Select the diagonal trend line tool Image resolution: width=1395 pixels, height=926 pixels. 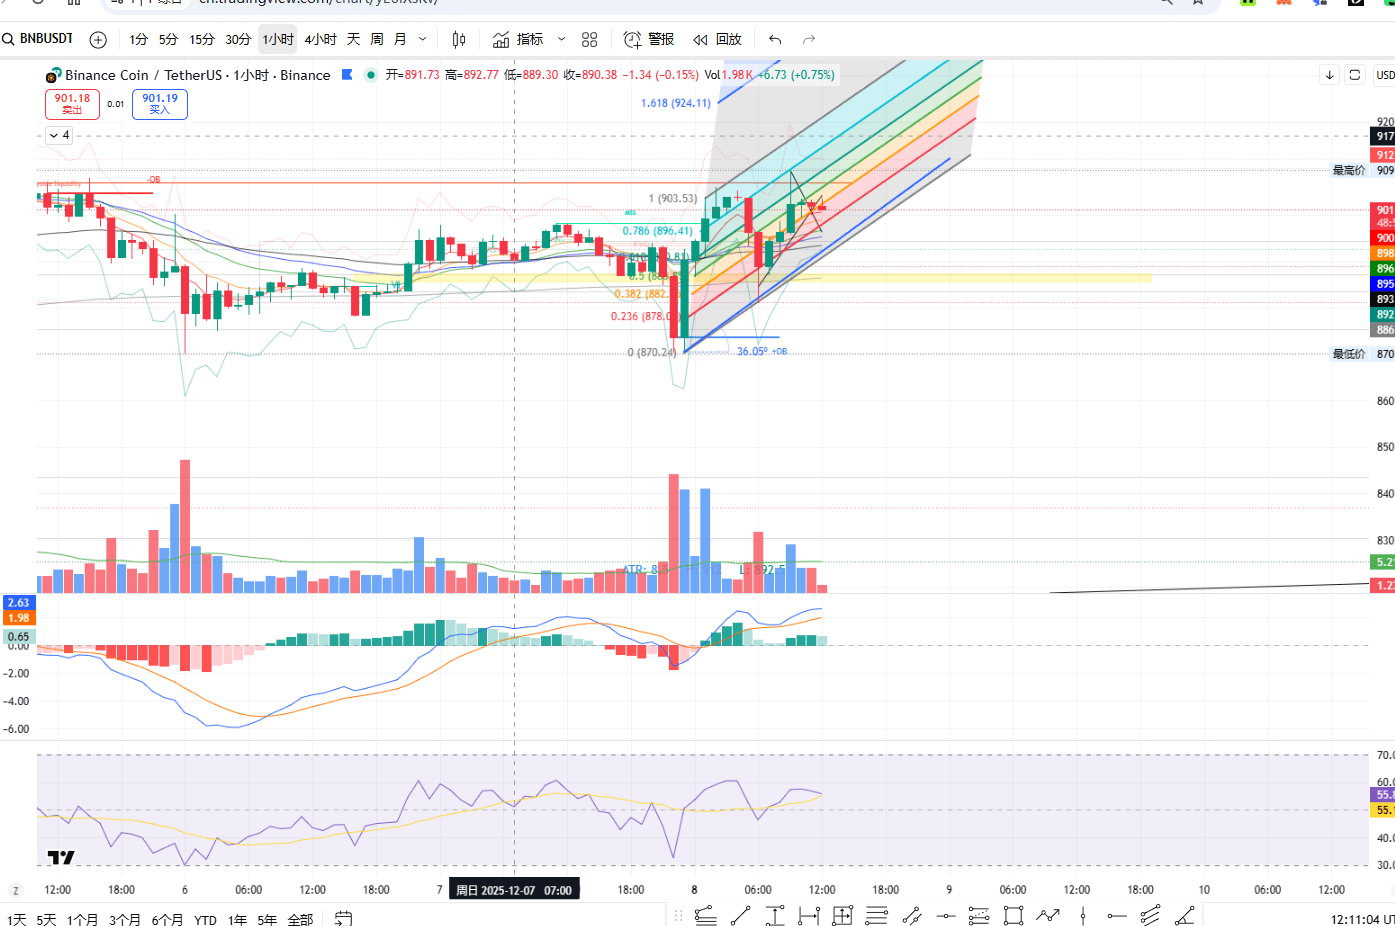click(740, 915)
